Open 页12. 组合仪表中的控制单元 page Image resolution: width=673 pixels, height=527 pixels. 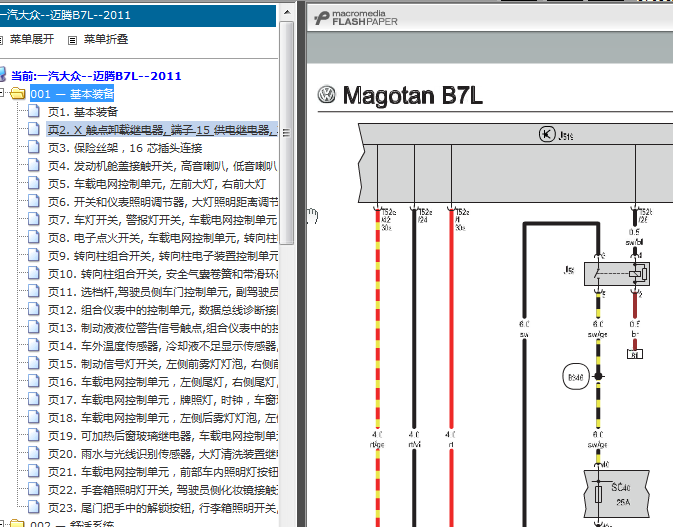(163, 310)
